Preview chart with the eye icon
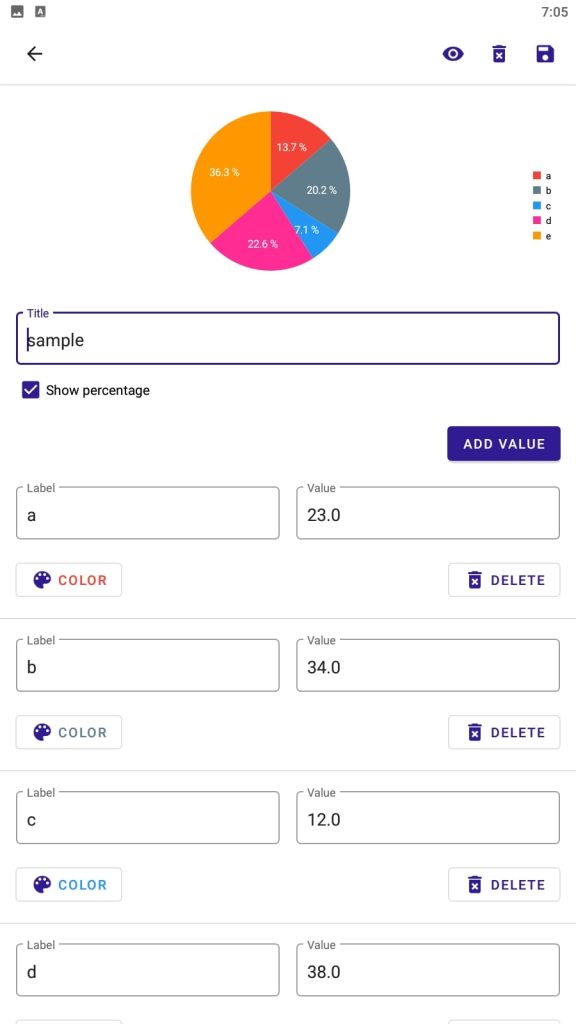576x1024 pixels. click(453, 54)
